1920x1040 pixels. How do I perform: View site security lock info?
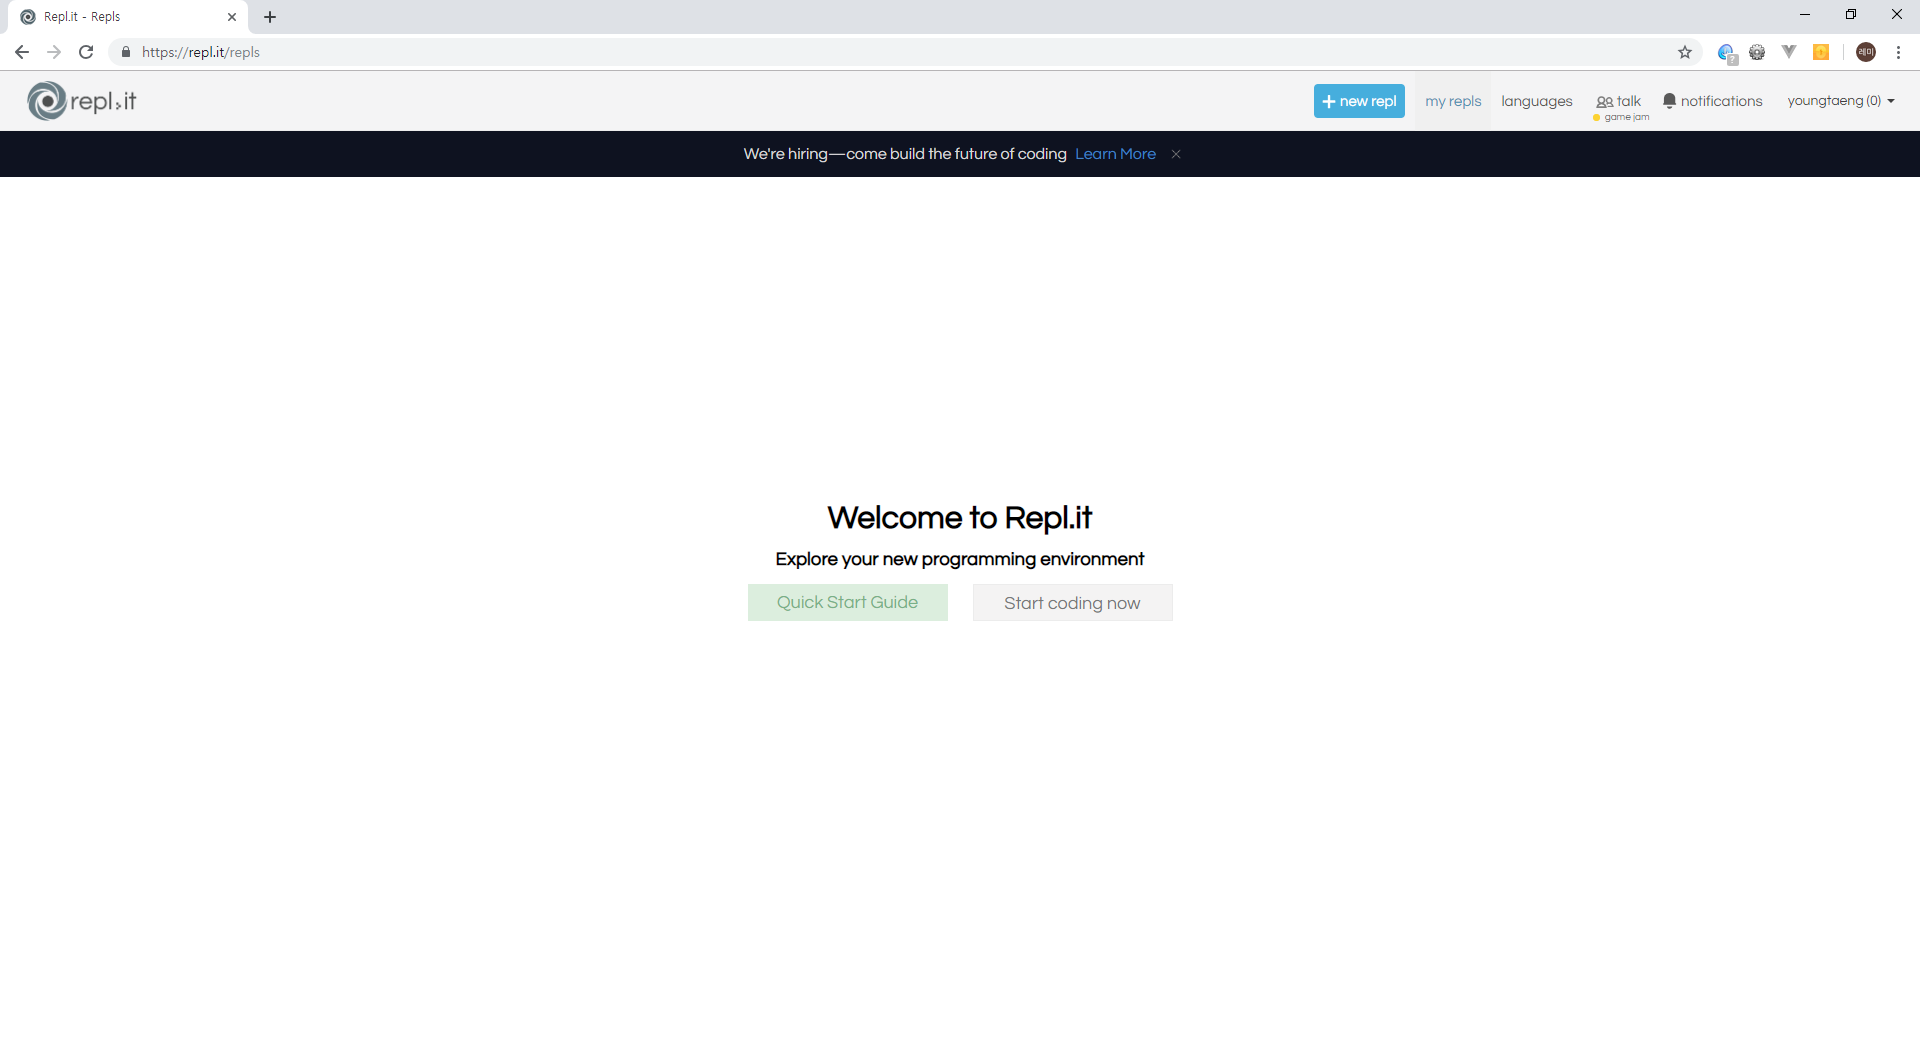click(125, 52)
